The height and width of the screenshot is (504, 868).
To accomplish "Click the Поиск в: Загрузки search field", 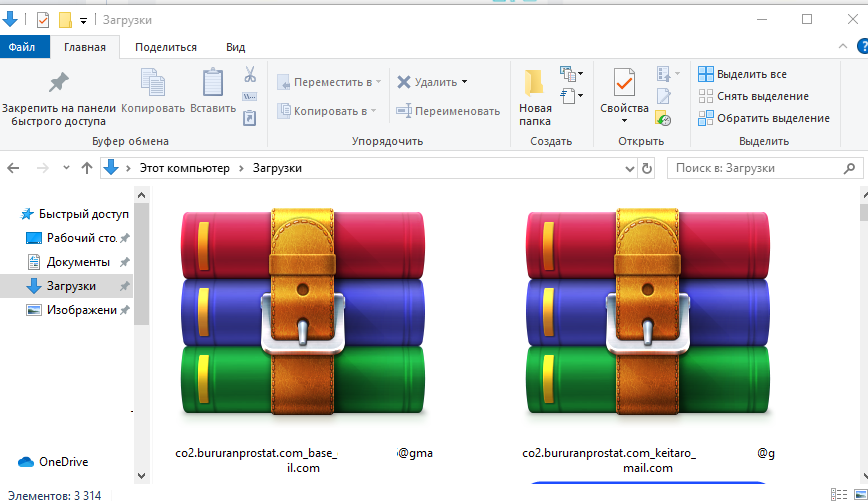I will click(x=765, y=168).
